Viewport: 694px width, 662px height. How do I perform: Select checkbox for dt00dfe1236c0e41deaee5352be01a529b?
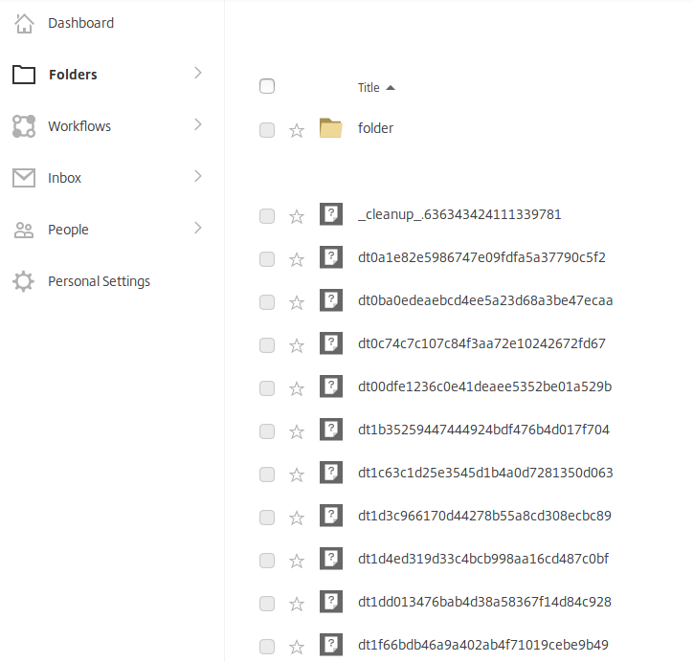coord(267,389)
